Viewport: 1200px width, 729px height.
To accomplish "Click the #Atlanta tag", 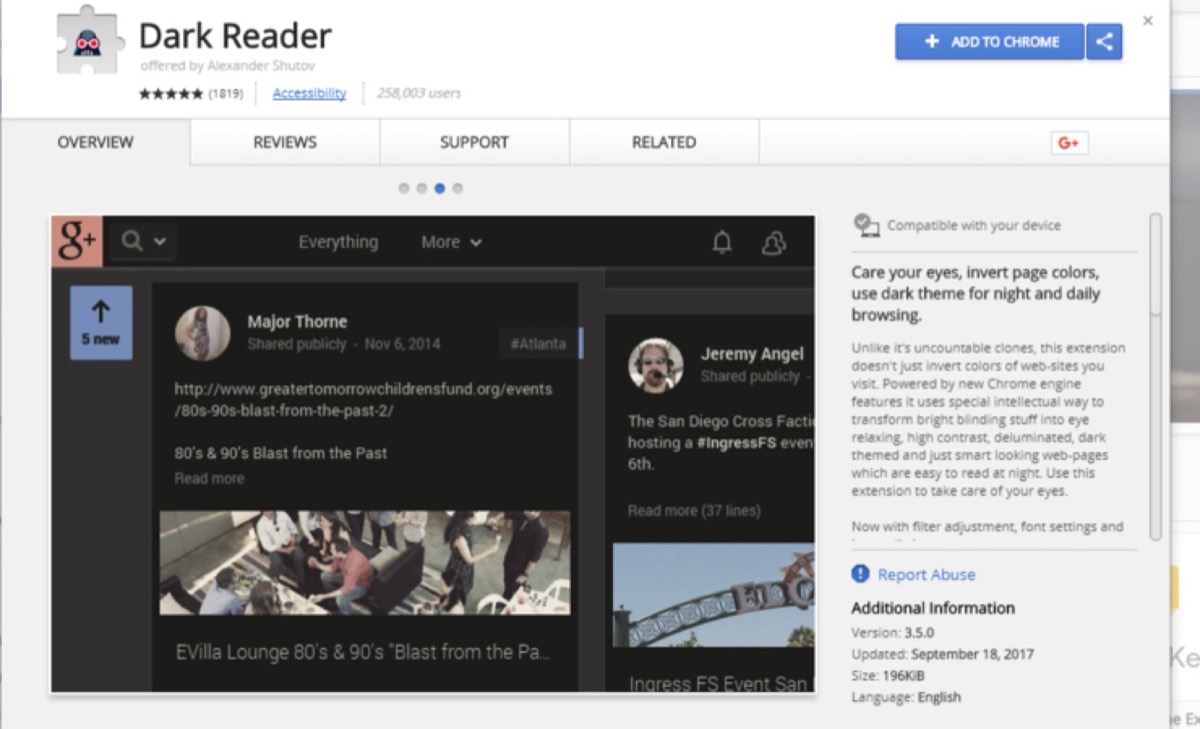I will point(538,344).
